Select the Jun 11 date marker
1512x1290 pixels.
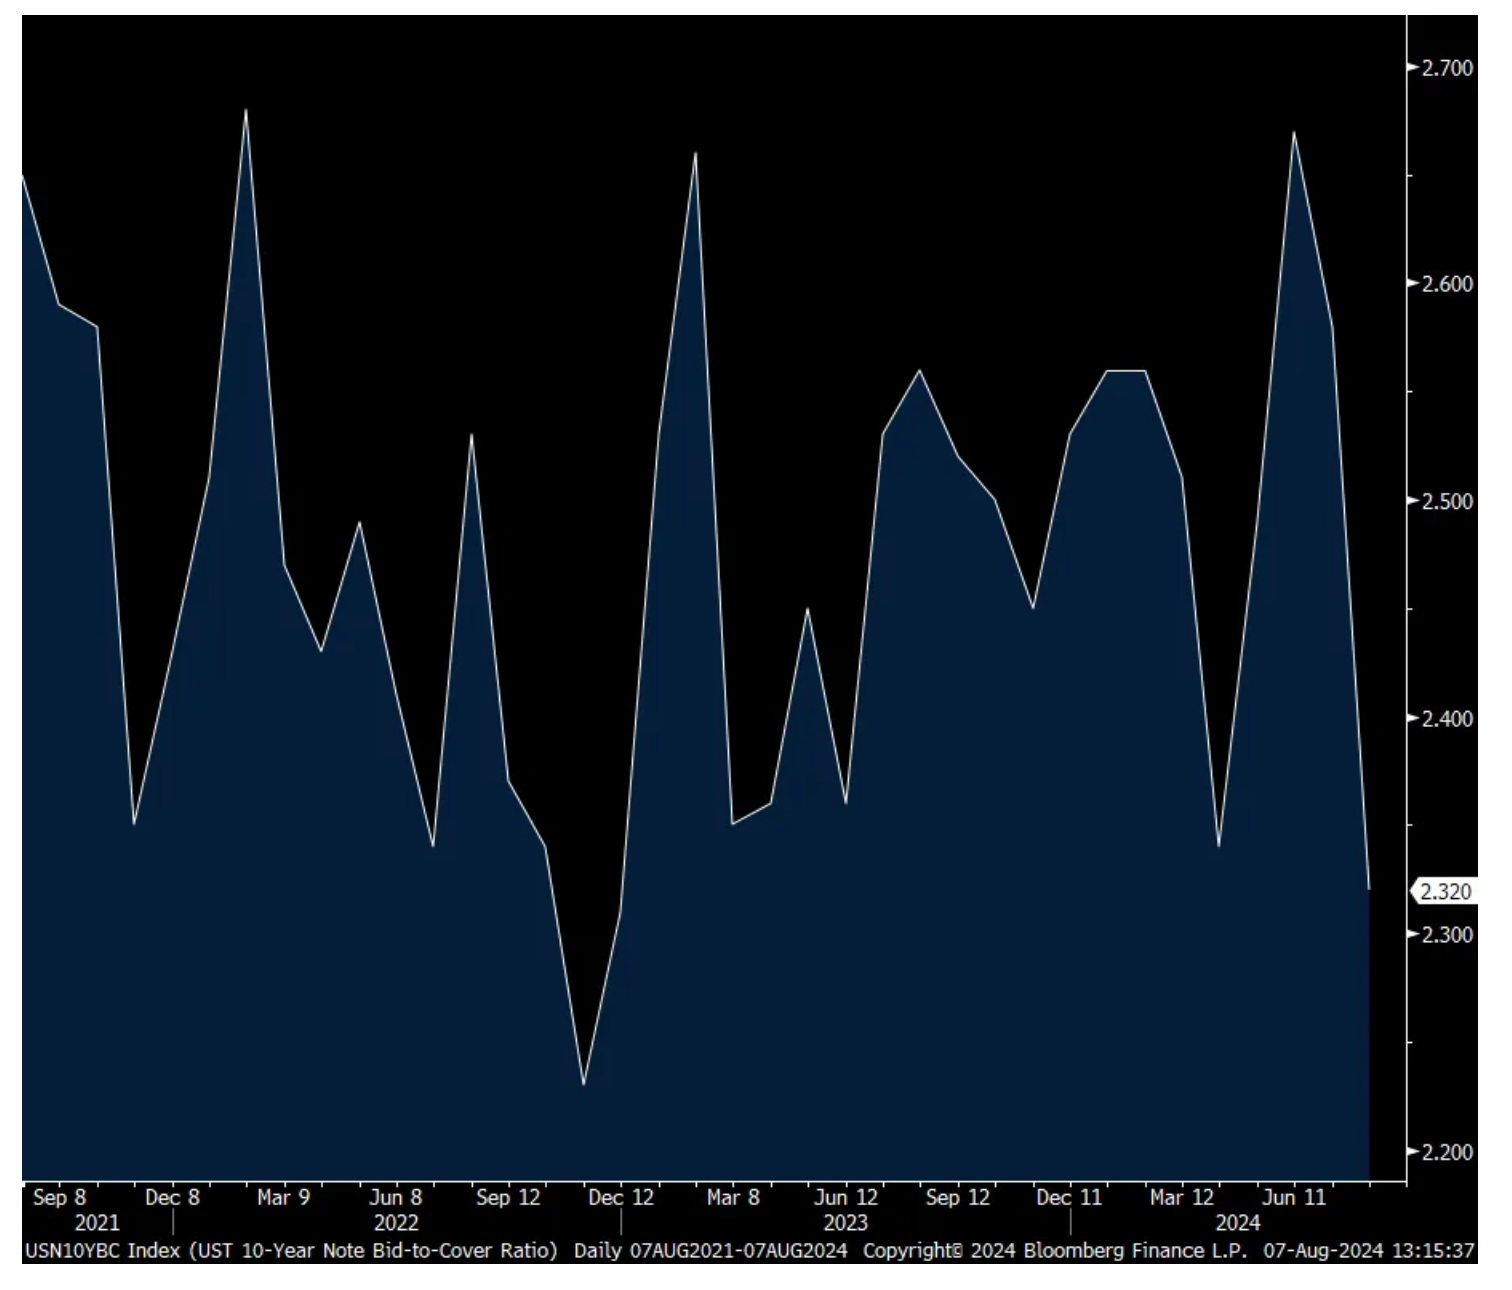[1294, 1198]
